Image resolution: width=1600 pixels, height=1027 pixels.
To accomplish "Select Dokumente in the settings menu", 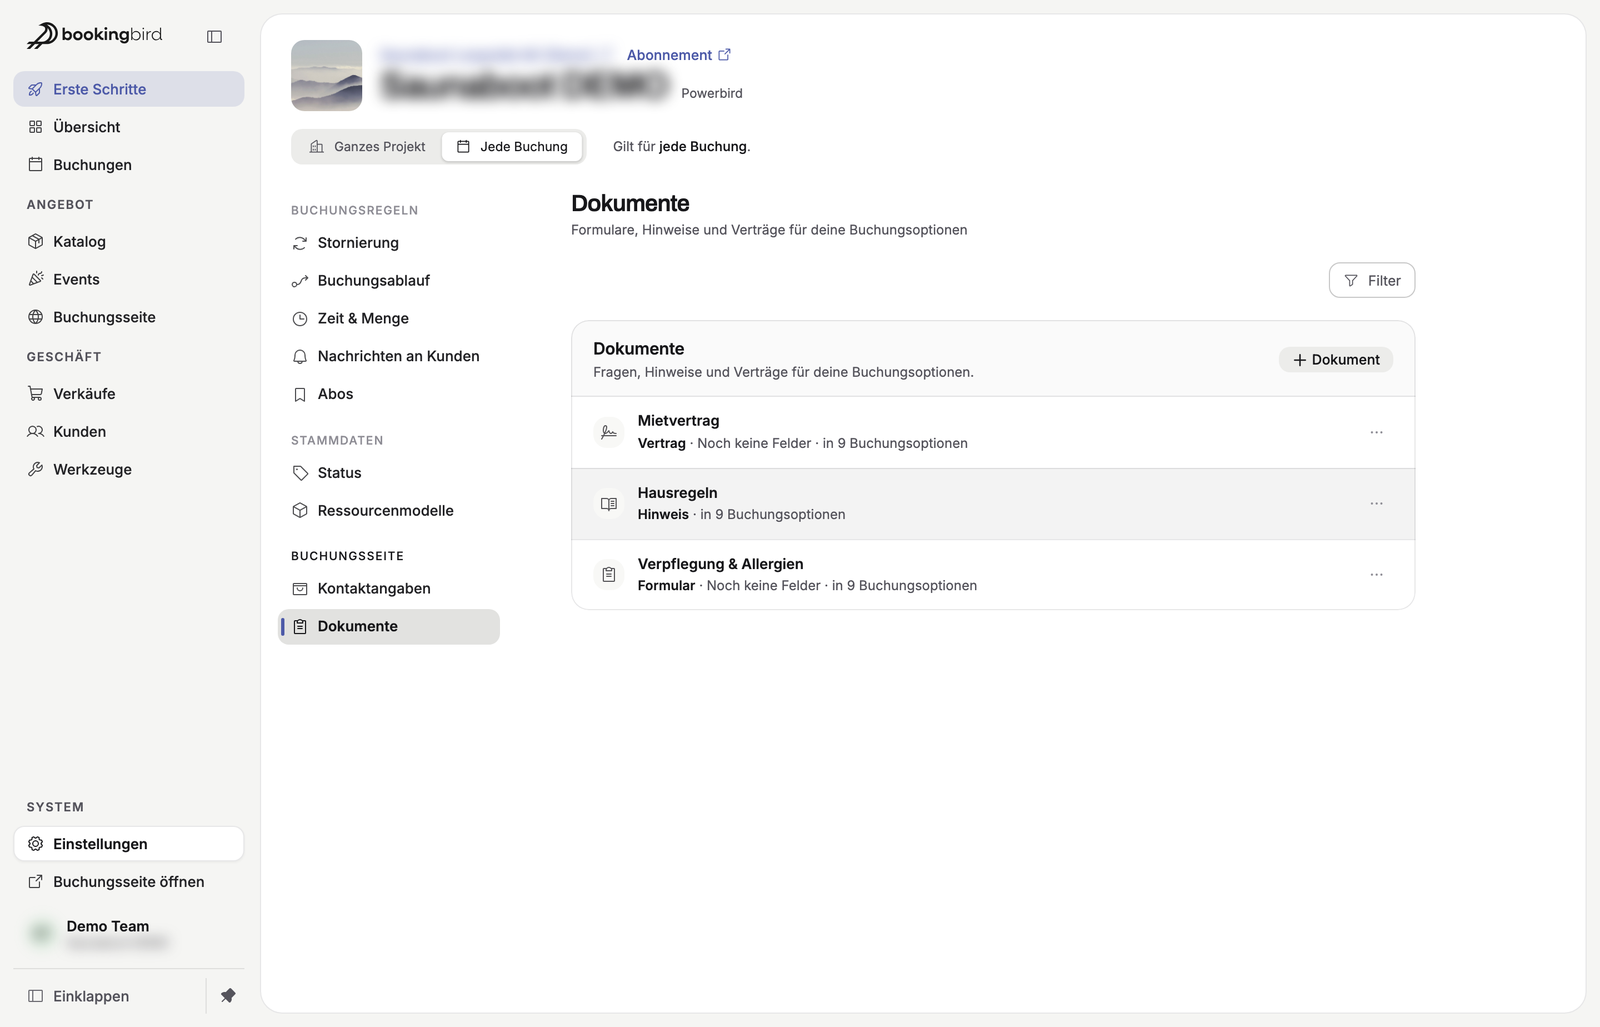I will point(389,627).
